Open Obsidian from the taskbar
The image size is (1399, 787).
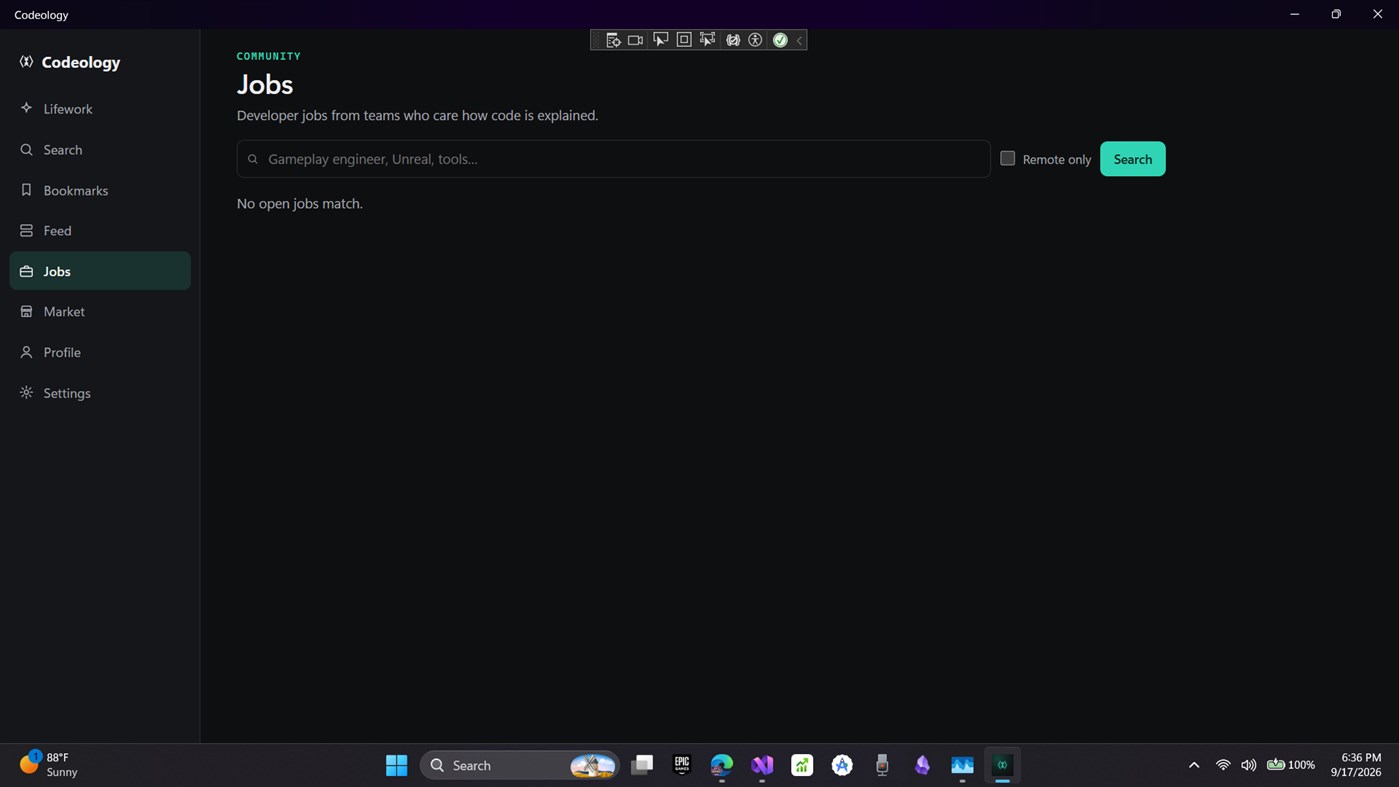[x=922, y=765]
